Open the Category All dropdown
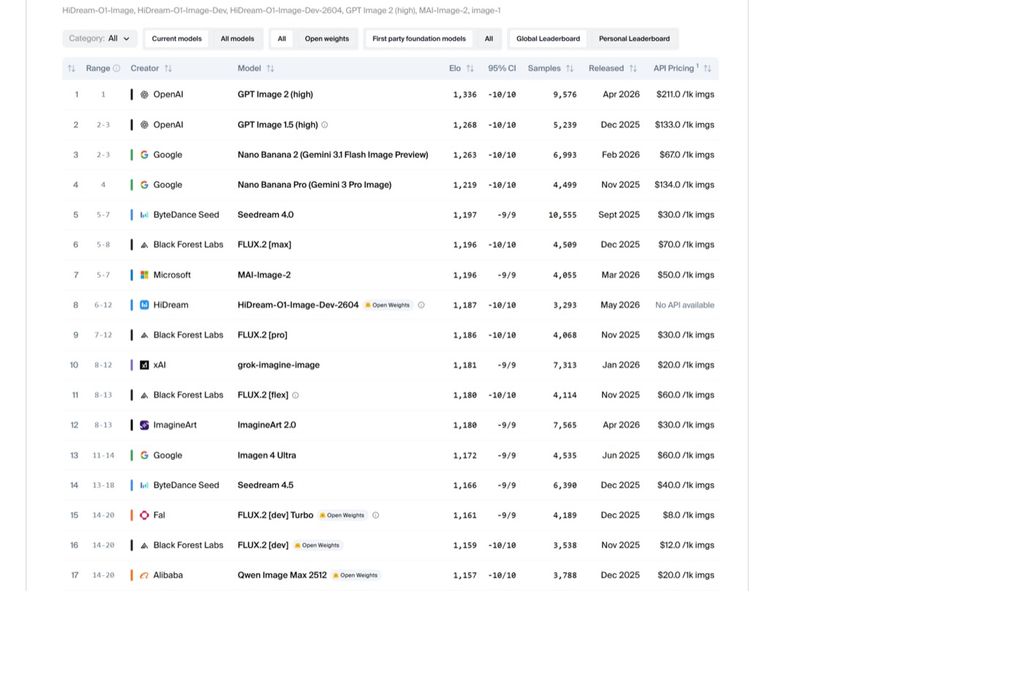Image resolution: width=1024 pixels, height=688 pixels. (x=99, y=39)
